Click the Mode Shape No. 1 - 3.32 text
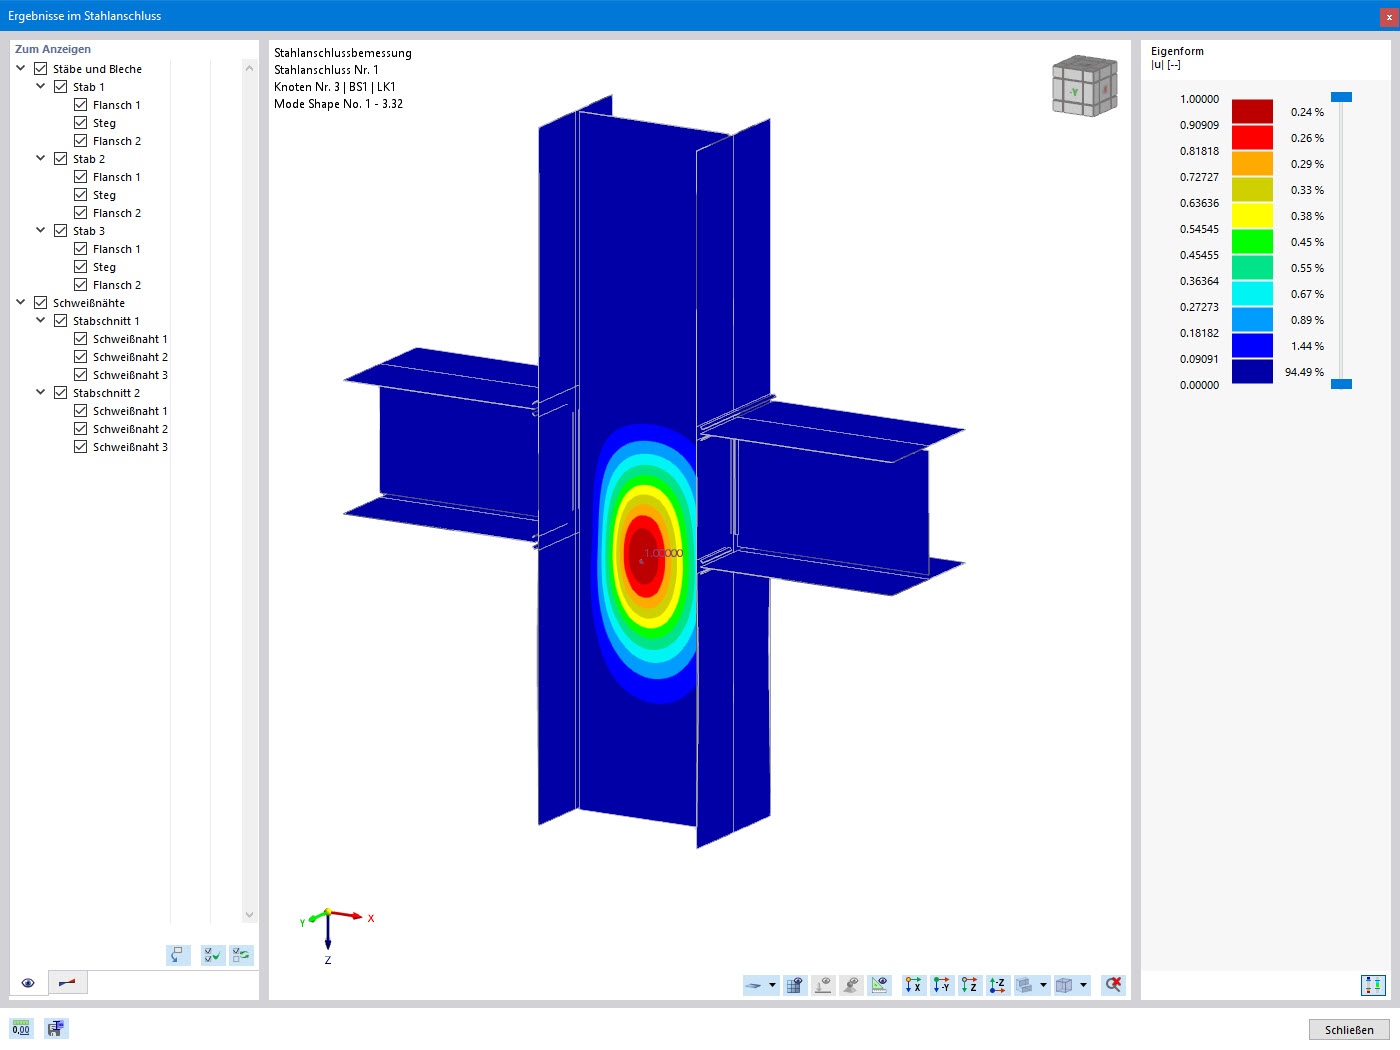This screenshot has height=1050, width=1400. (x=339, y=104)
